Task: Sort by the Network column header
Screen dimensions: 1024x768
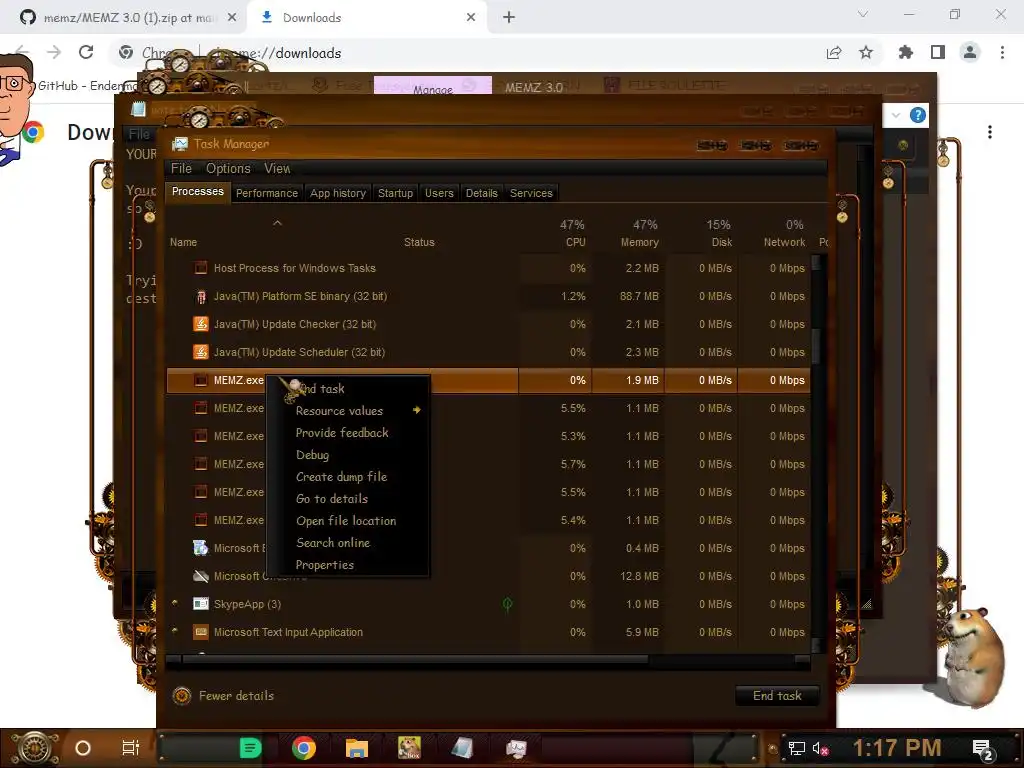Action: point(784,242)
